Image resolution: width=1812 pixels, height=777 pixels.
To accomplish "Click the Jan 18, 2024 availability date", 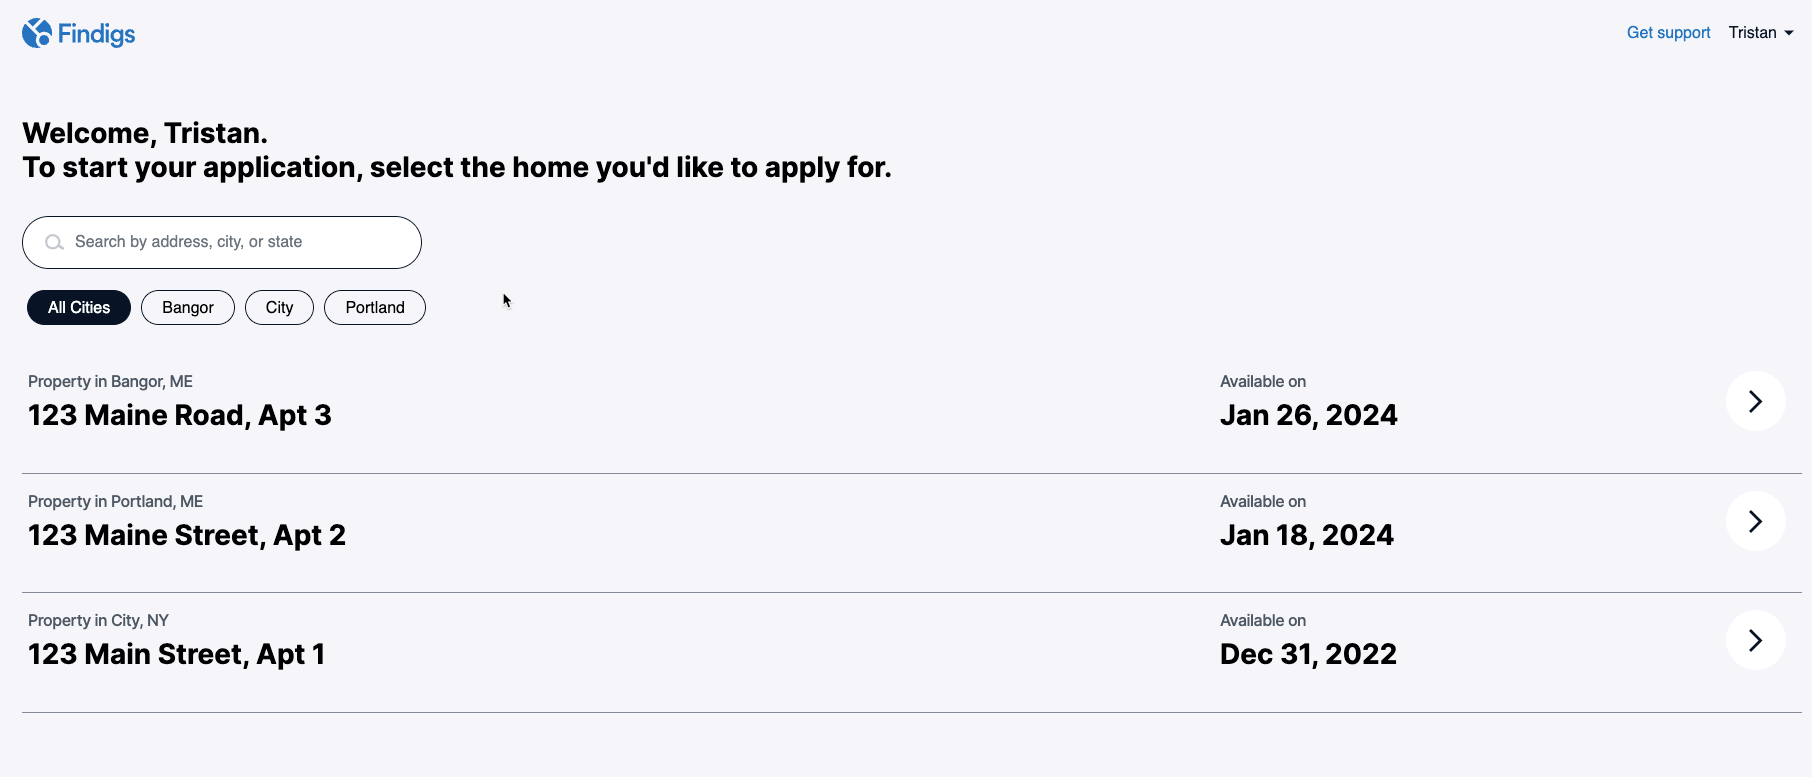I will point(1306,535).
